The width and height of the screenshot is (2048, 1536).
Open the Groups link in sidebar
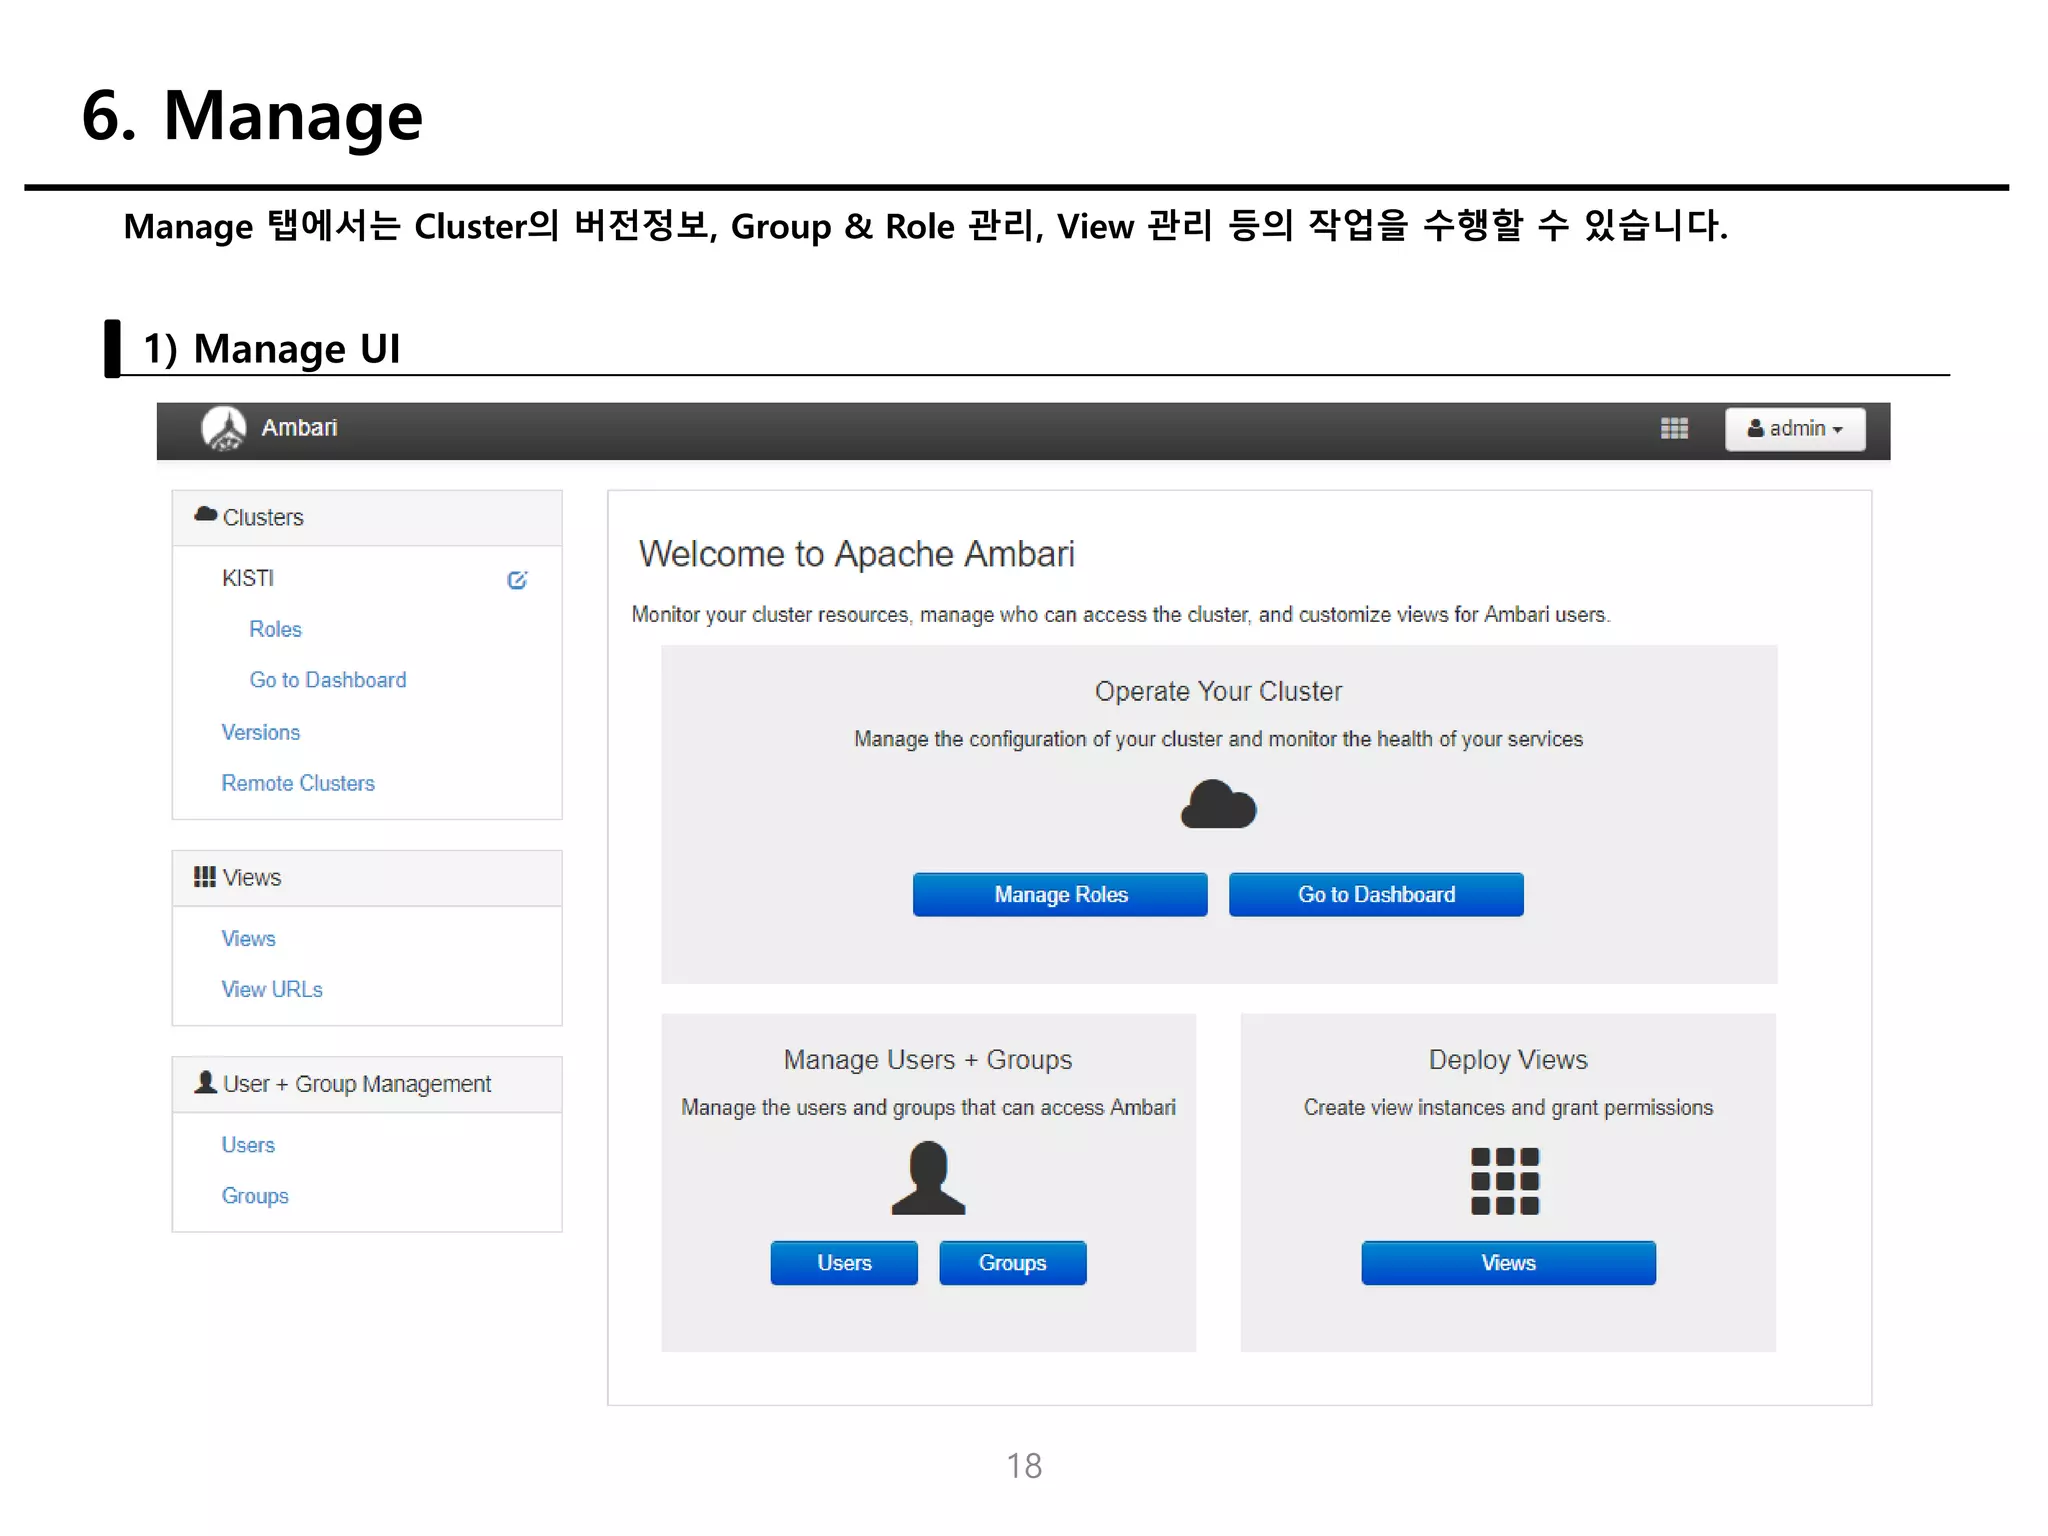coord(255,1196)
